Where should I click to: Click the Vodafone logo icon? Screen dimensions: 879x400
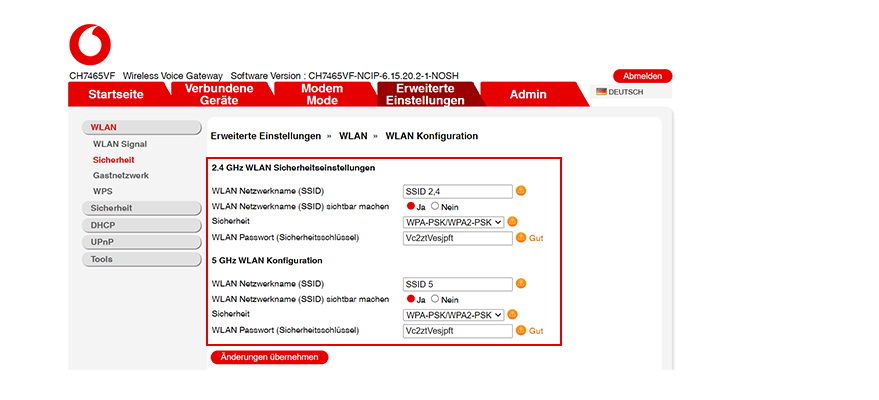point(90,45)
